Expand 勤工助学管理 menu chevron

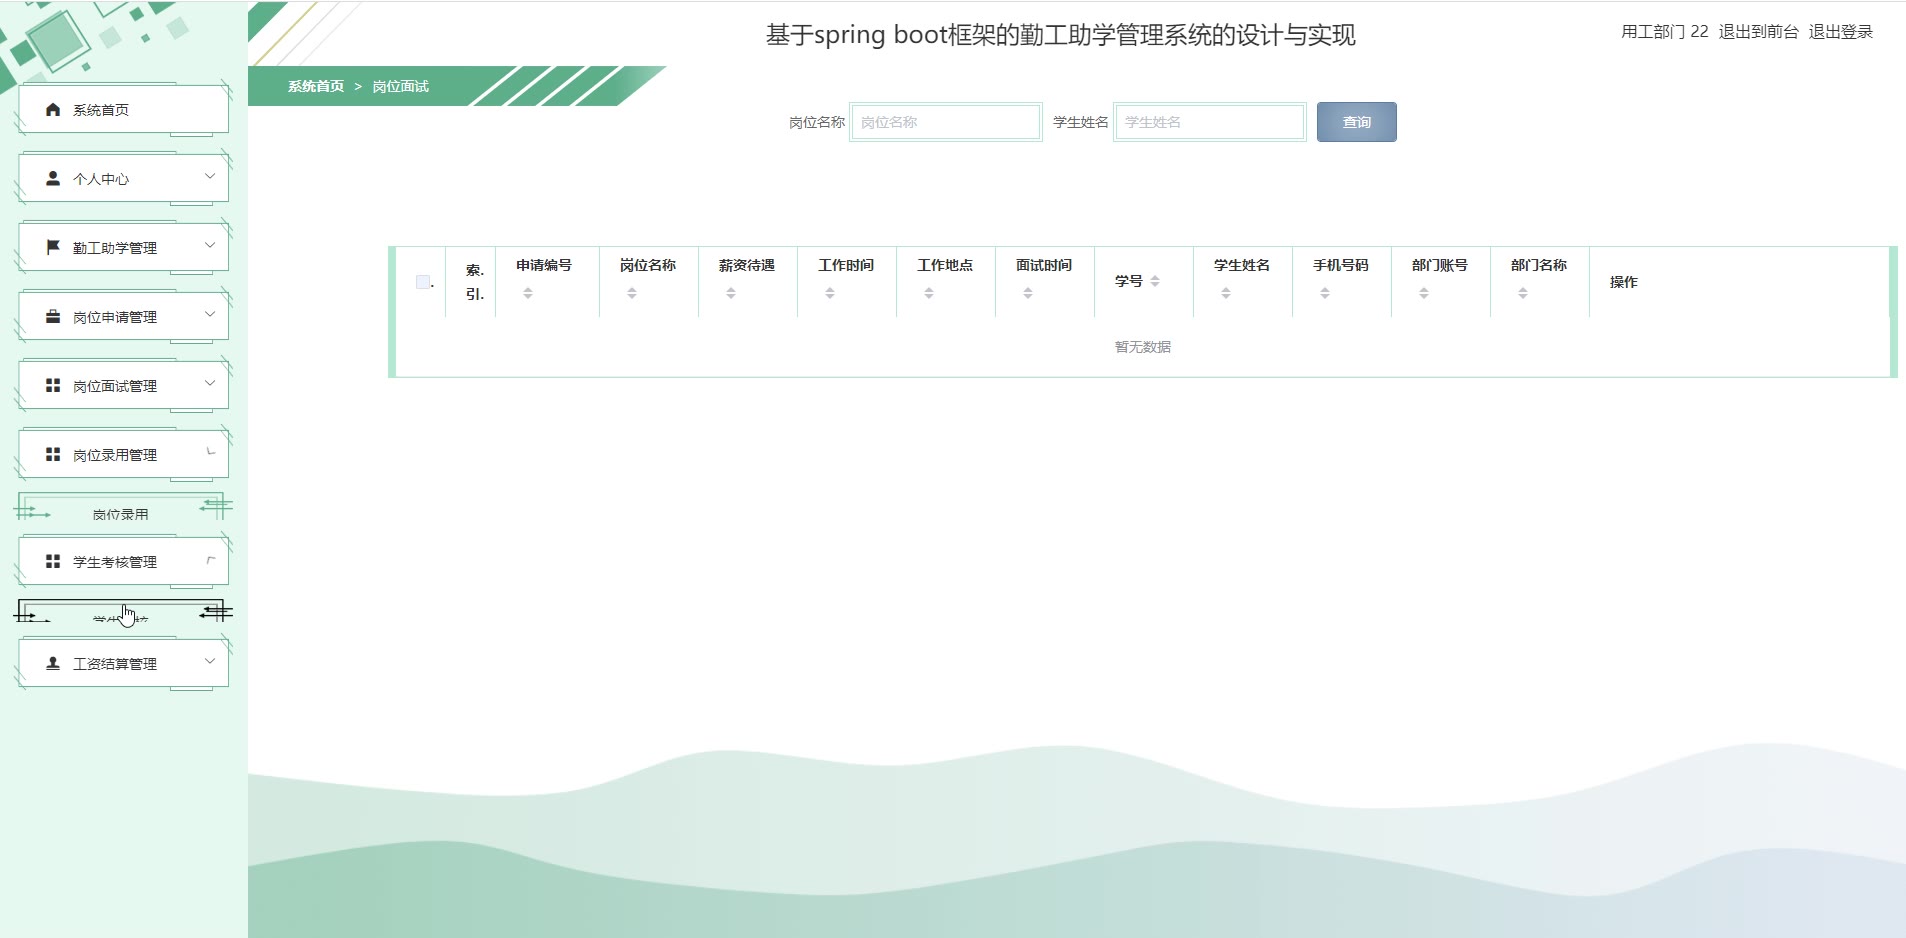(210, 245)
